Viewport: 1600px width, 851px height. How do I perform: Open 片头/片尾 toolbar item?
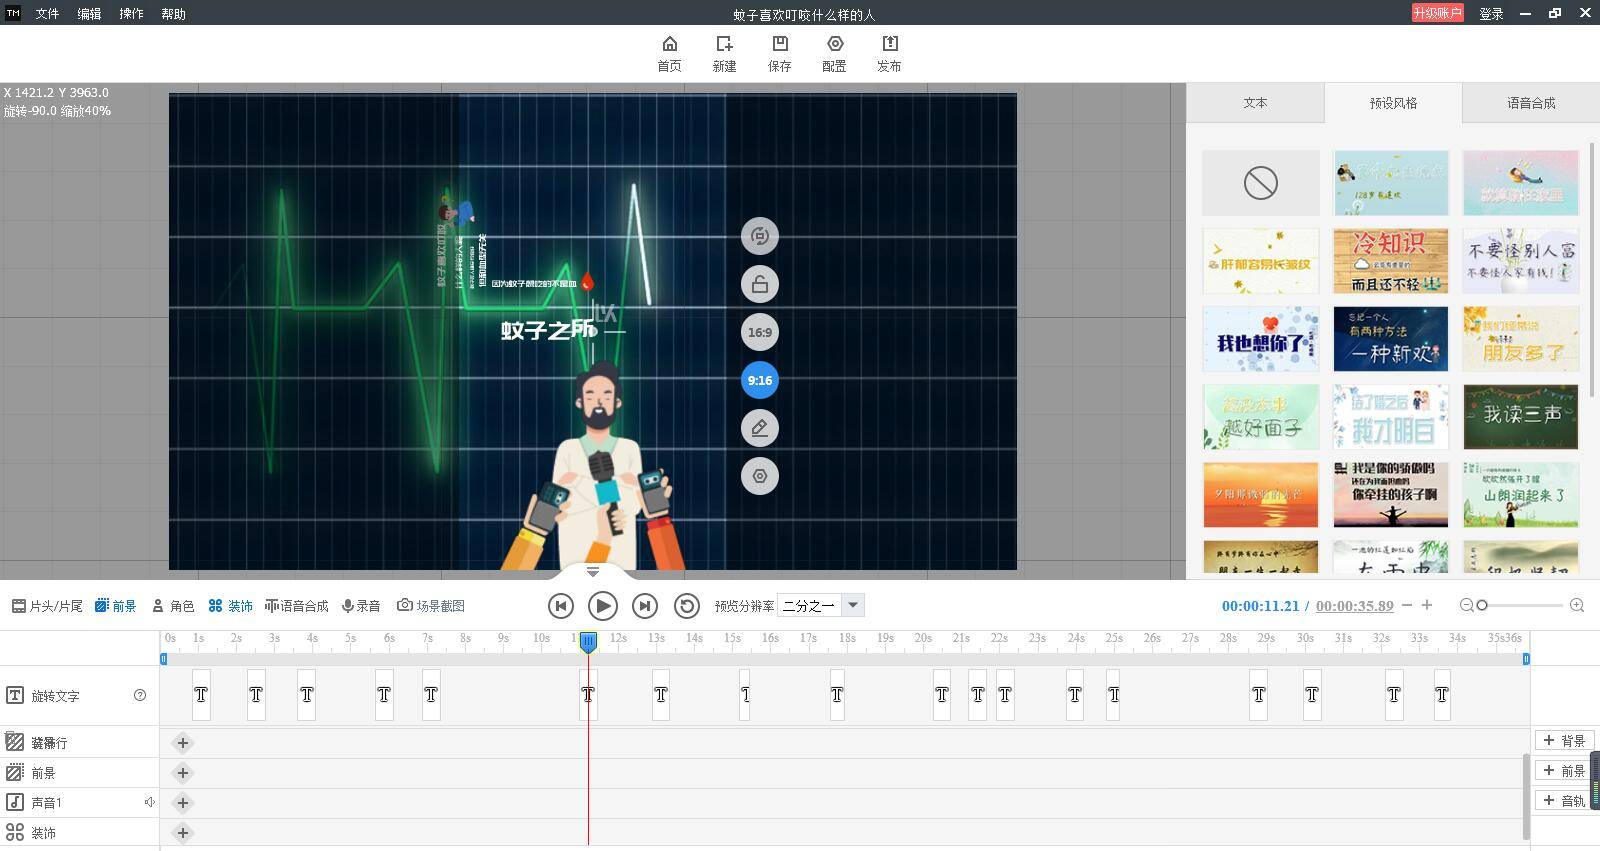(47, 606)
